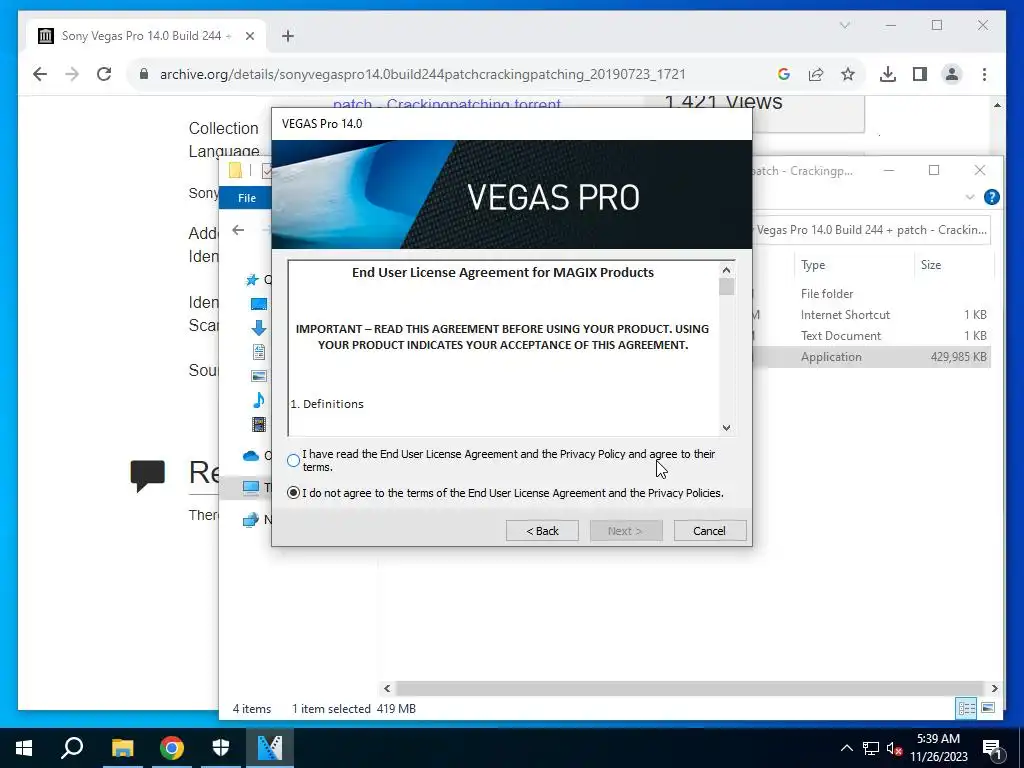Click the share page icon in Chrome

[x=816, y=74]
